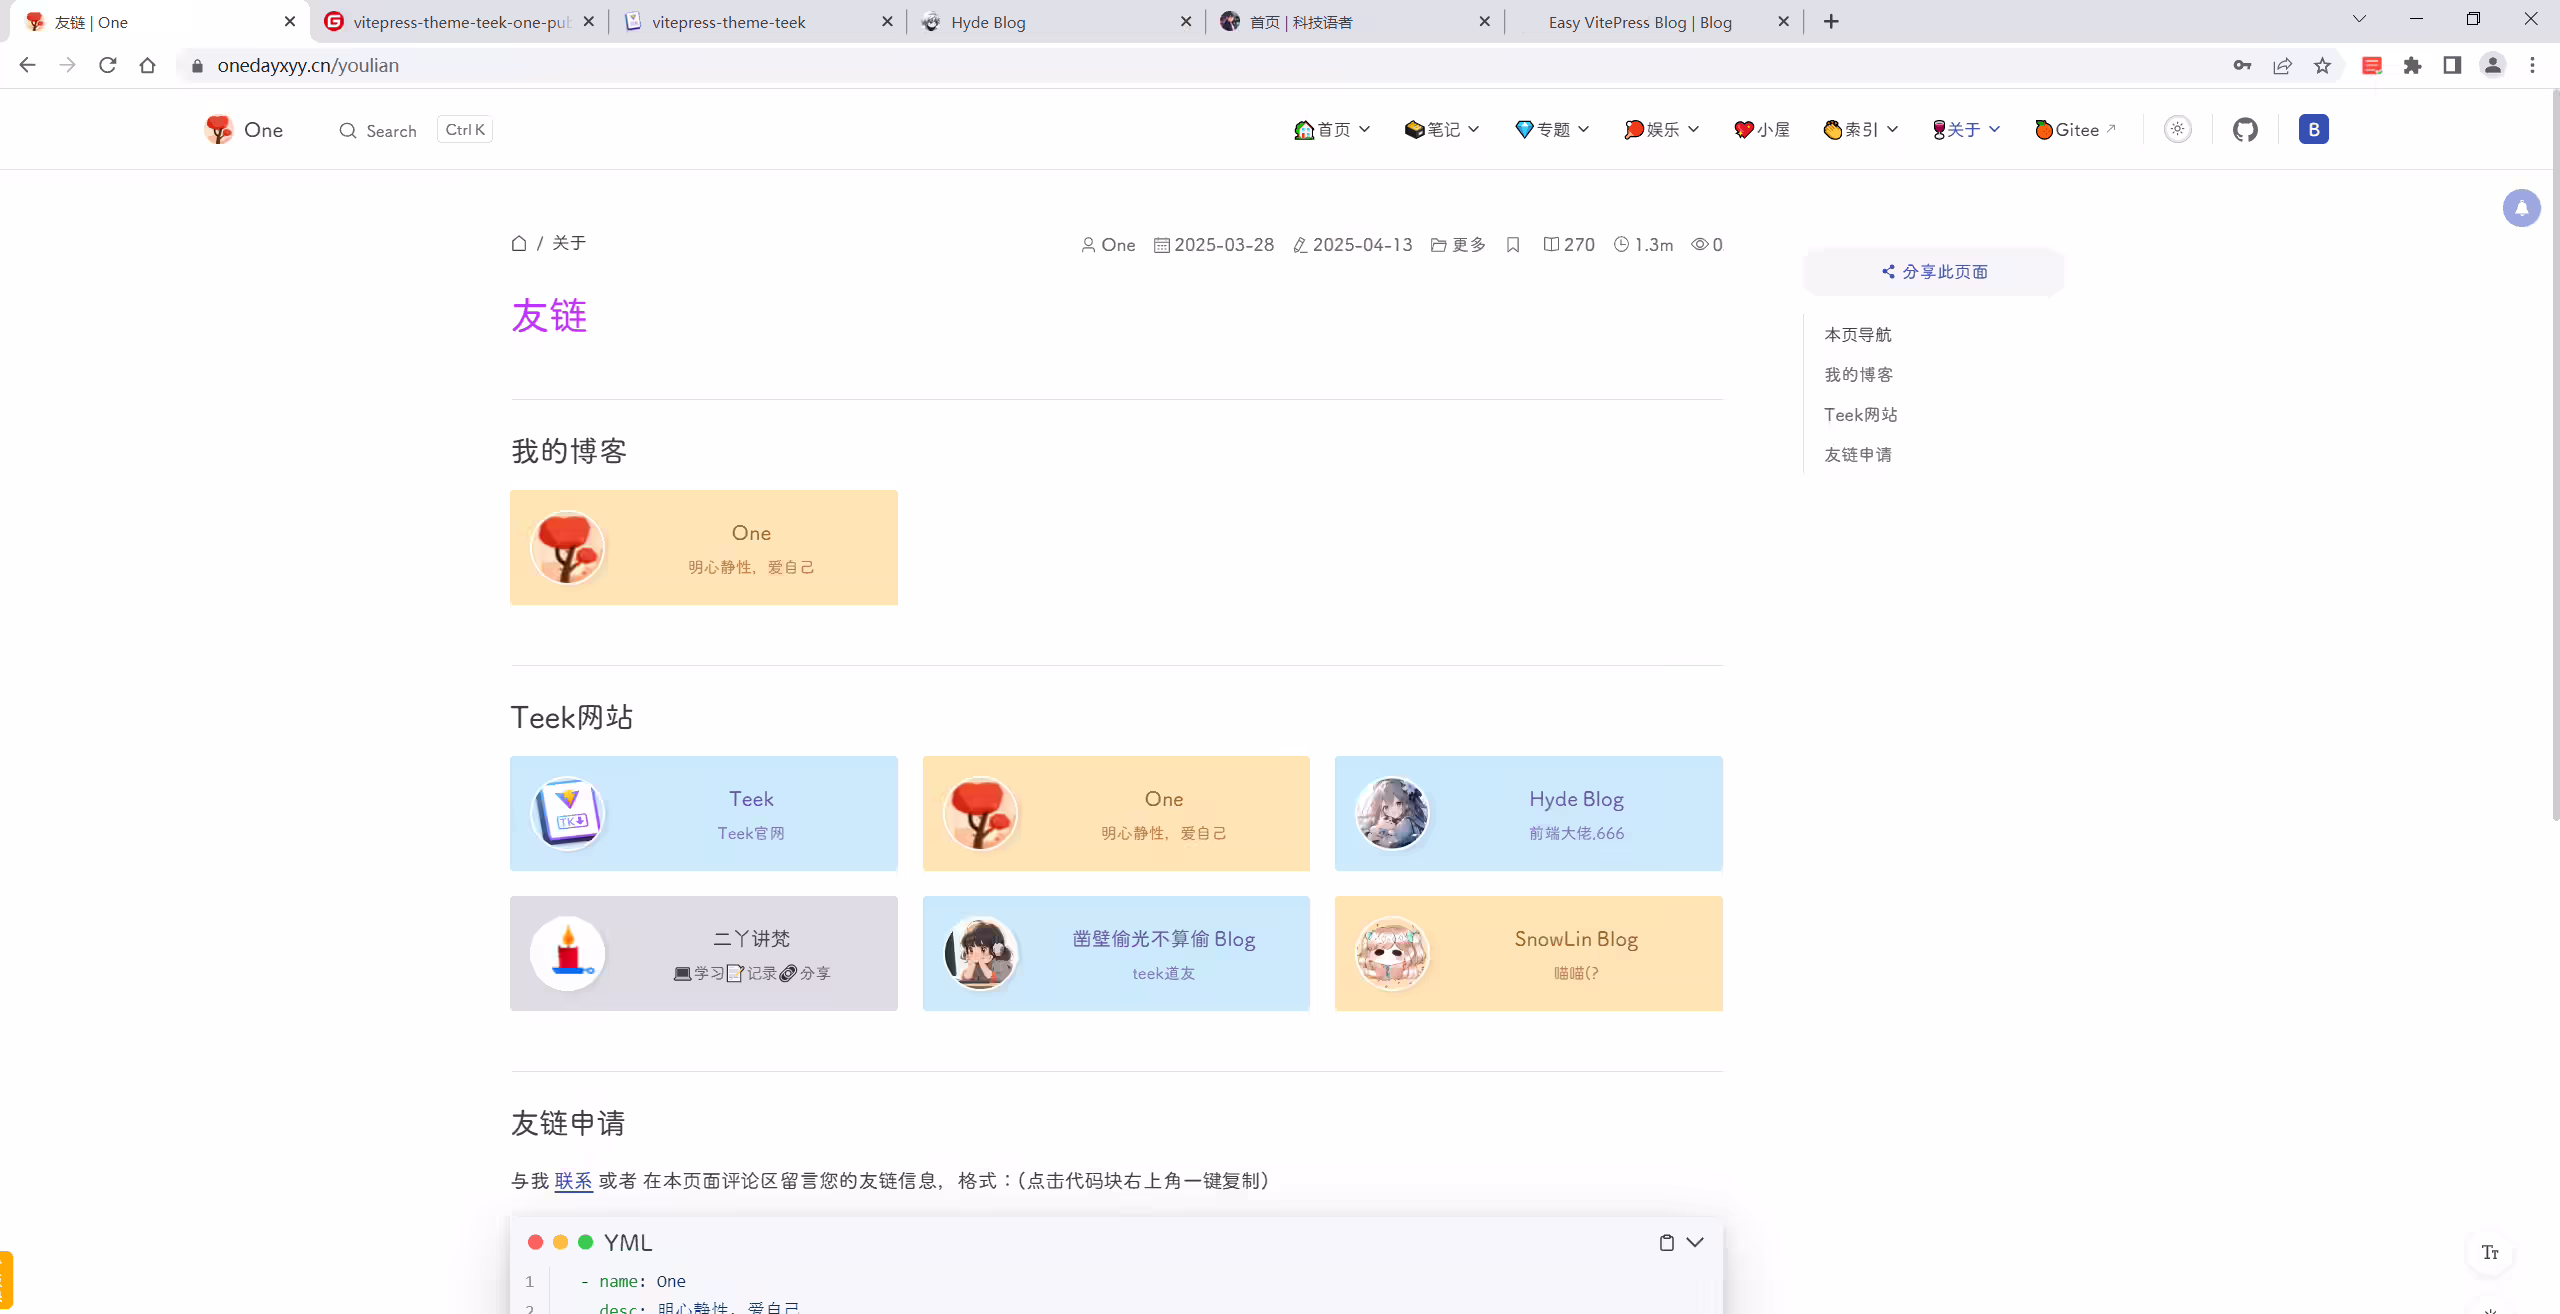Click the address bar URL
Viewport: 2560px width, 1314px height.
click(308, 65)
